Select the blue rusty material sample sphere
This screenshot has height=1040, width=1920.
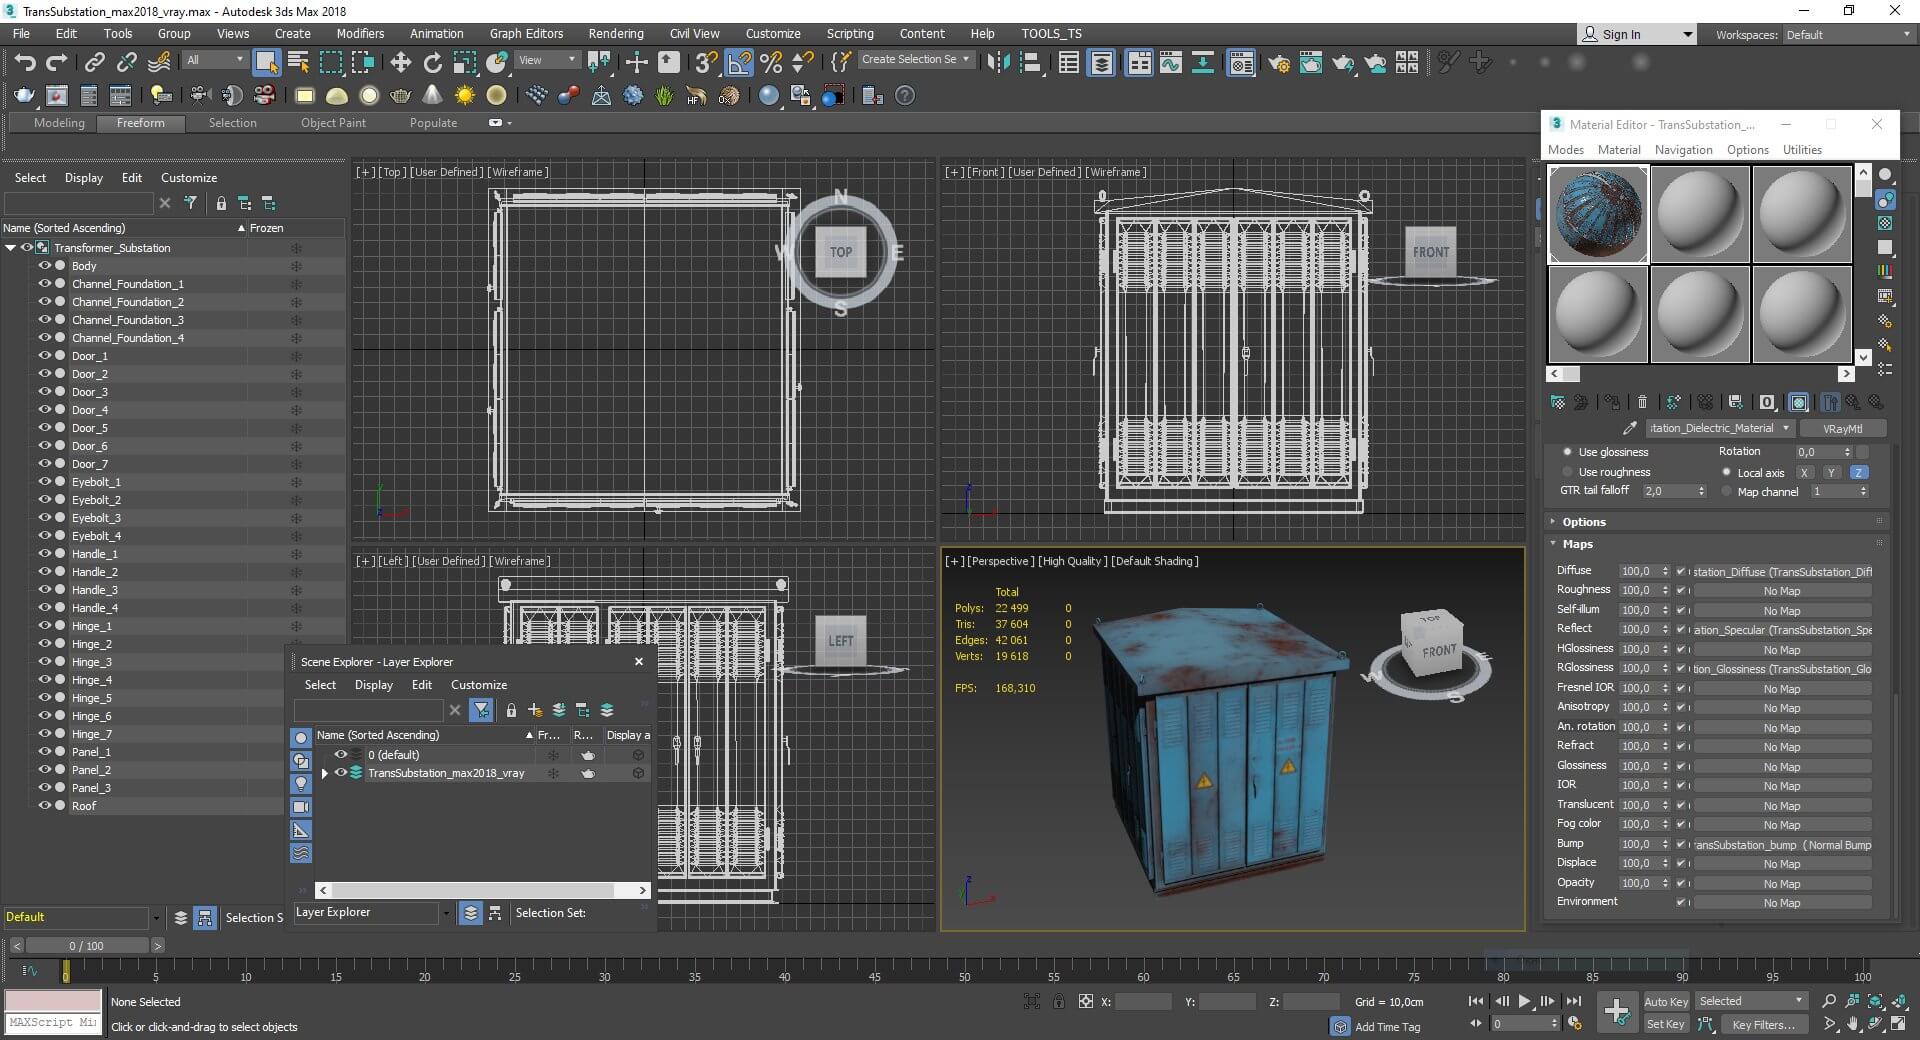click(1598, 214)
